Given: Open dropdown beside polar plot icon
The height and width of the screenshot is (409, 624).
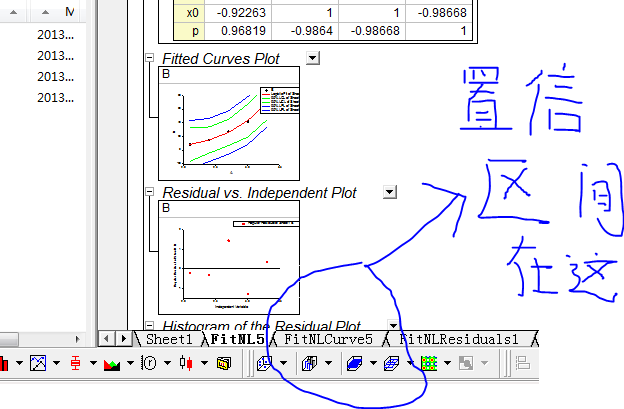Looking at the screenshot, I should coord(168,363).
